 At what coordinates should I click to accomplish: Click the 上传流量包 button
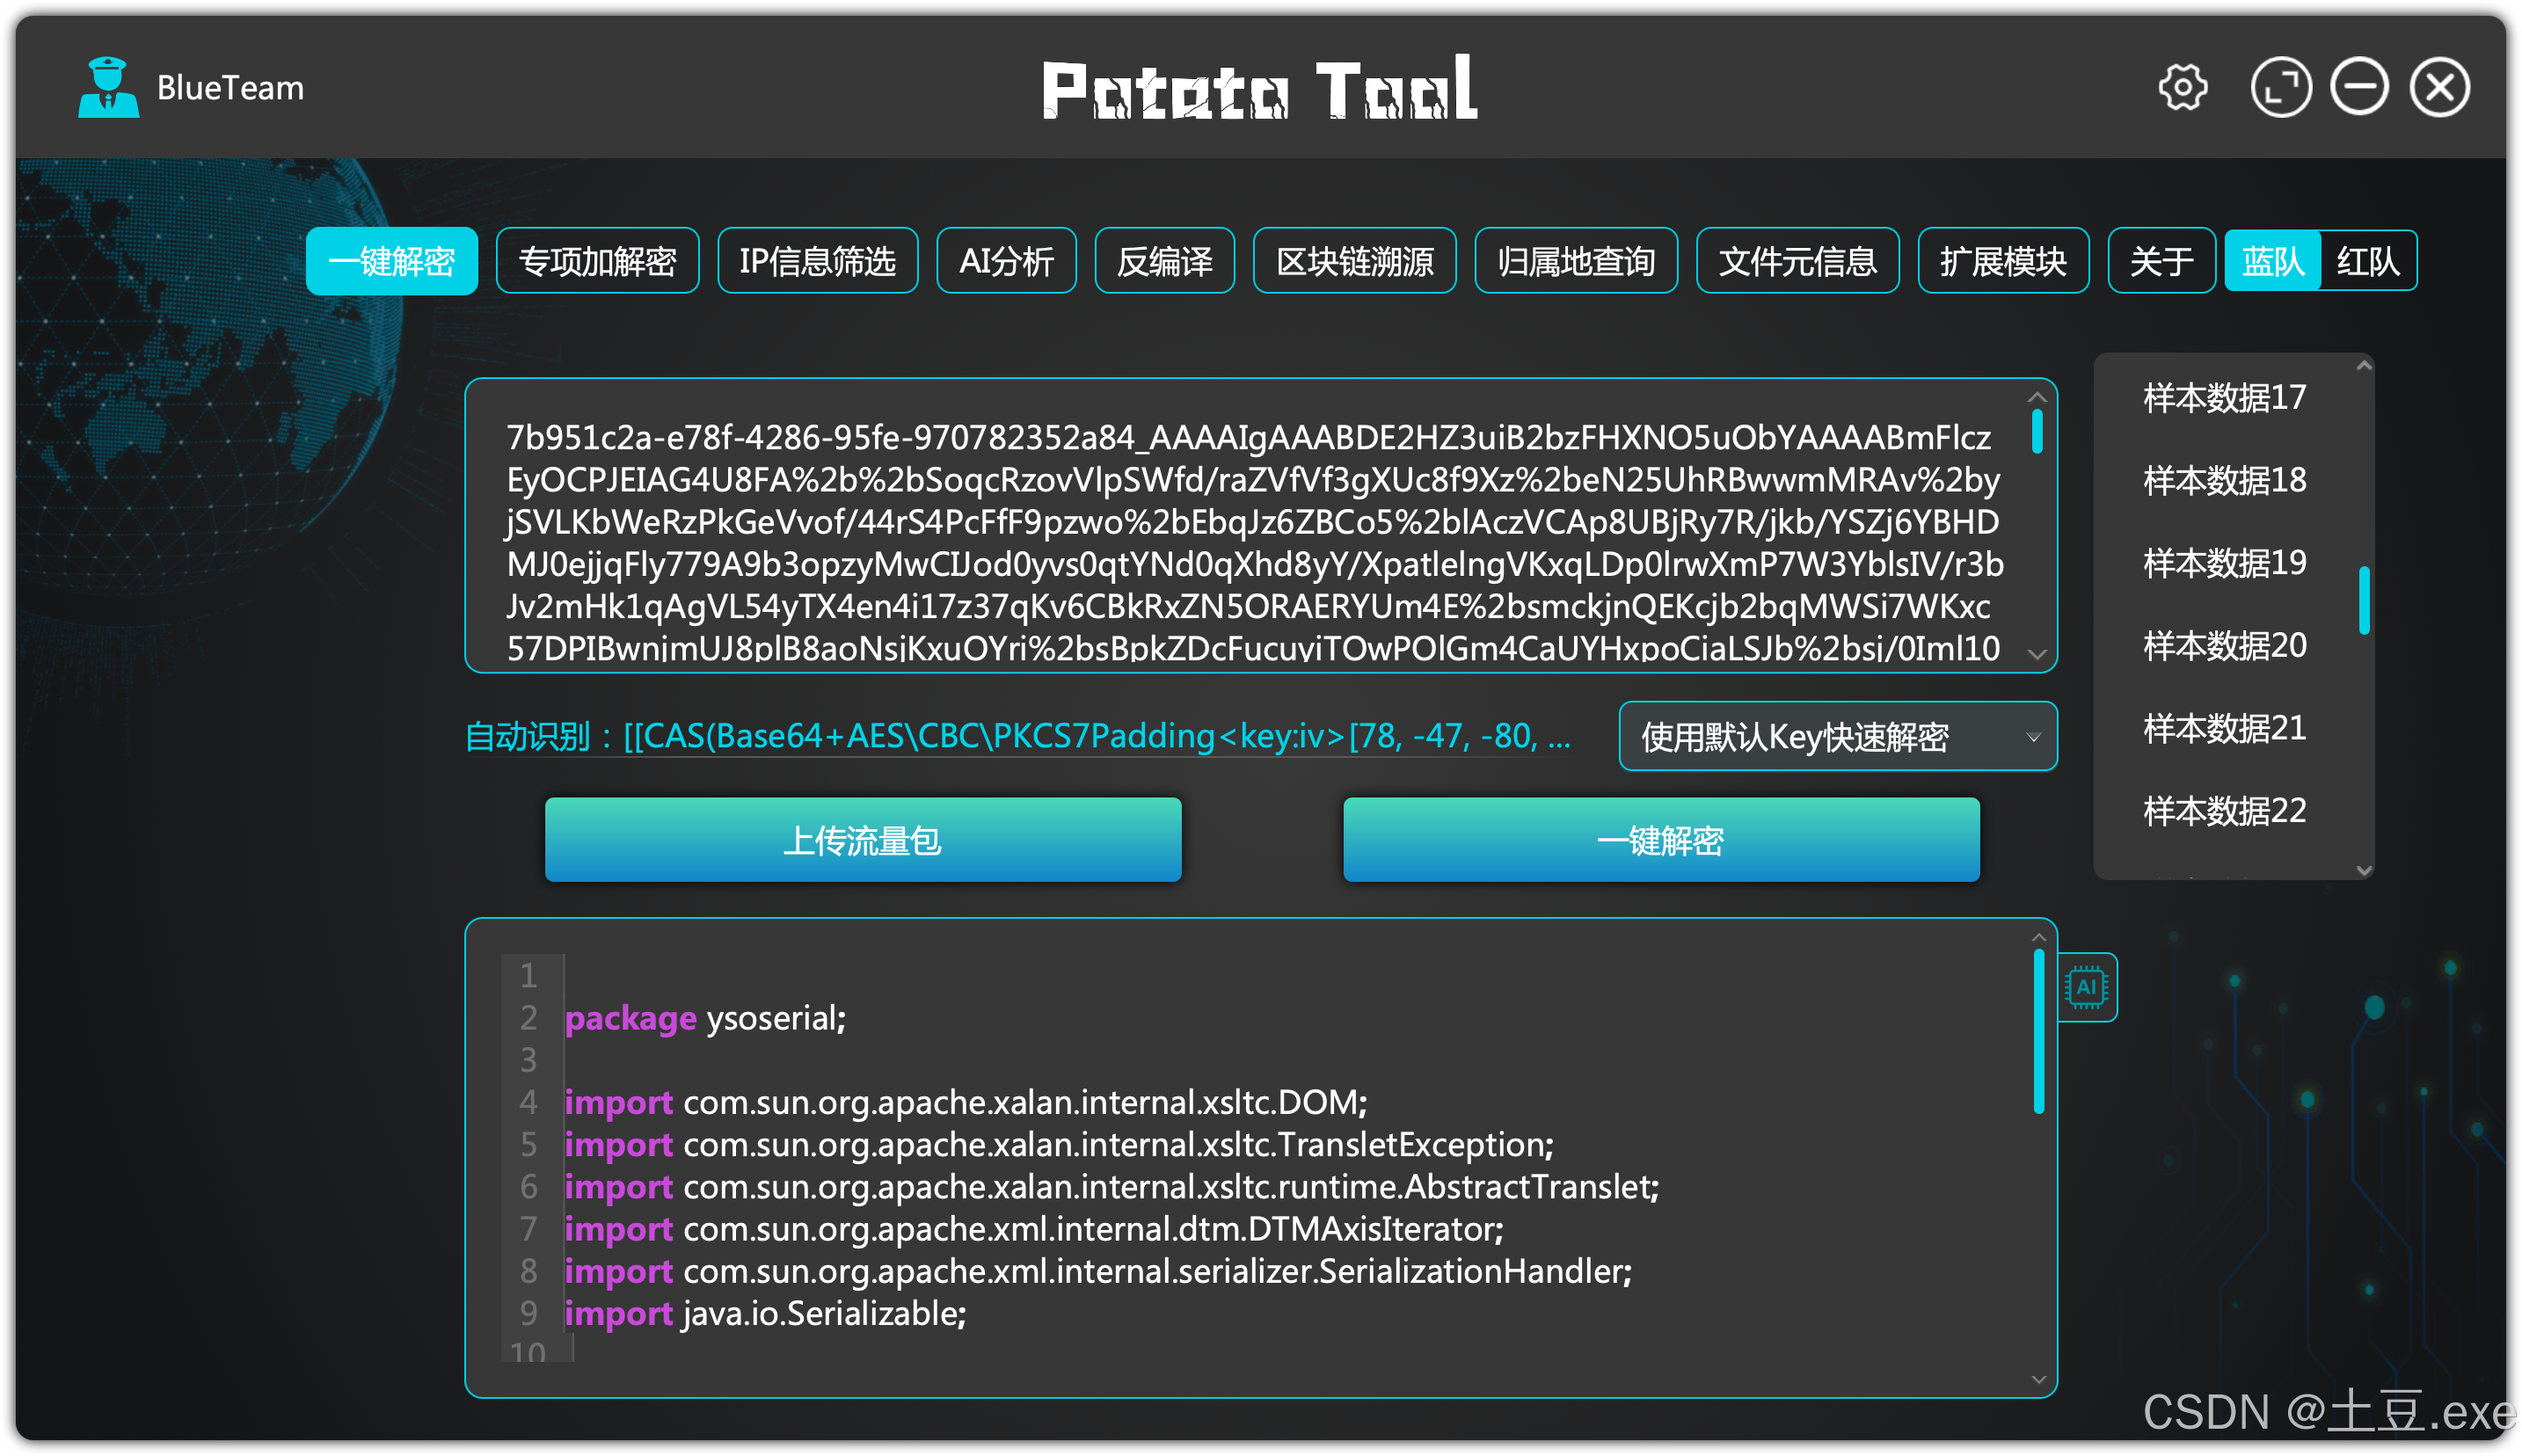coord(862,840)
